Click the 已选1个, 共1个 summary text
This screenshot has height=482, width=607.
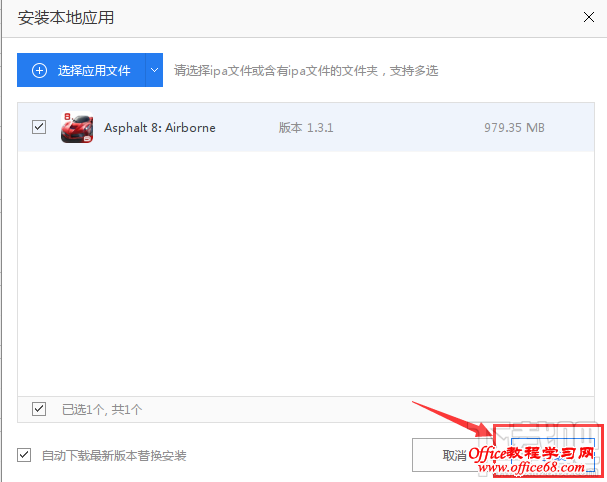[x=102, y=409]
